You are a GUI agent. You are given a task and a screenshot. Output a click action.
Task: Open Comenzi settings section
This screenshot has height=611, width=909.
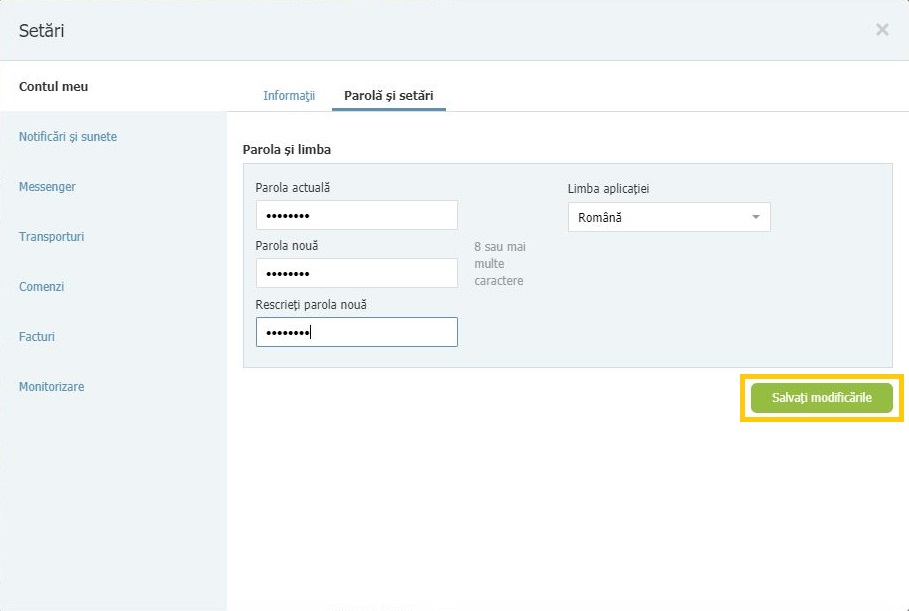[41, 286]
